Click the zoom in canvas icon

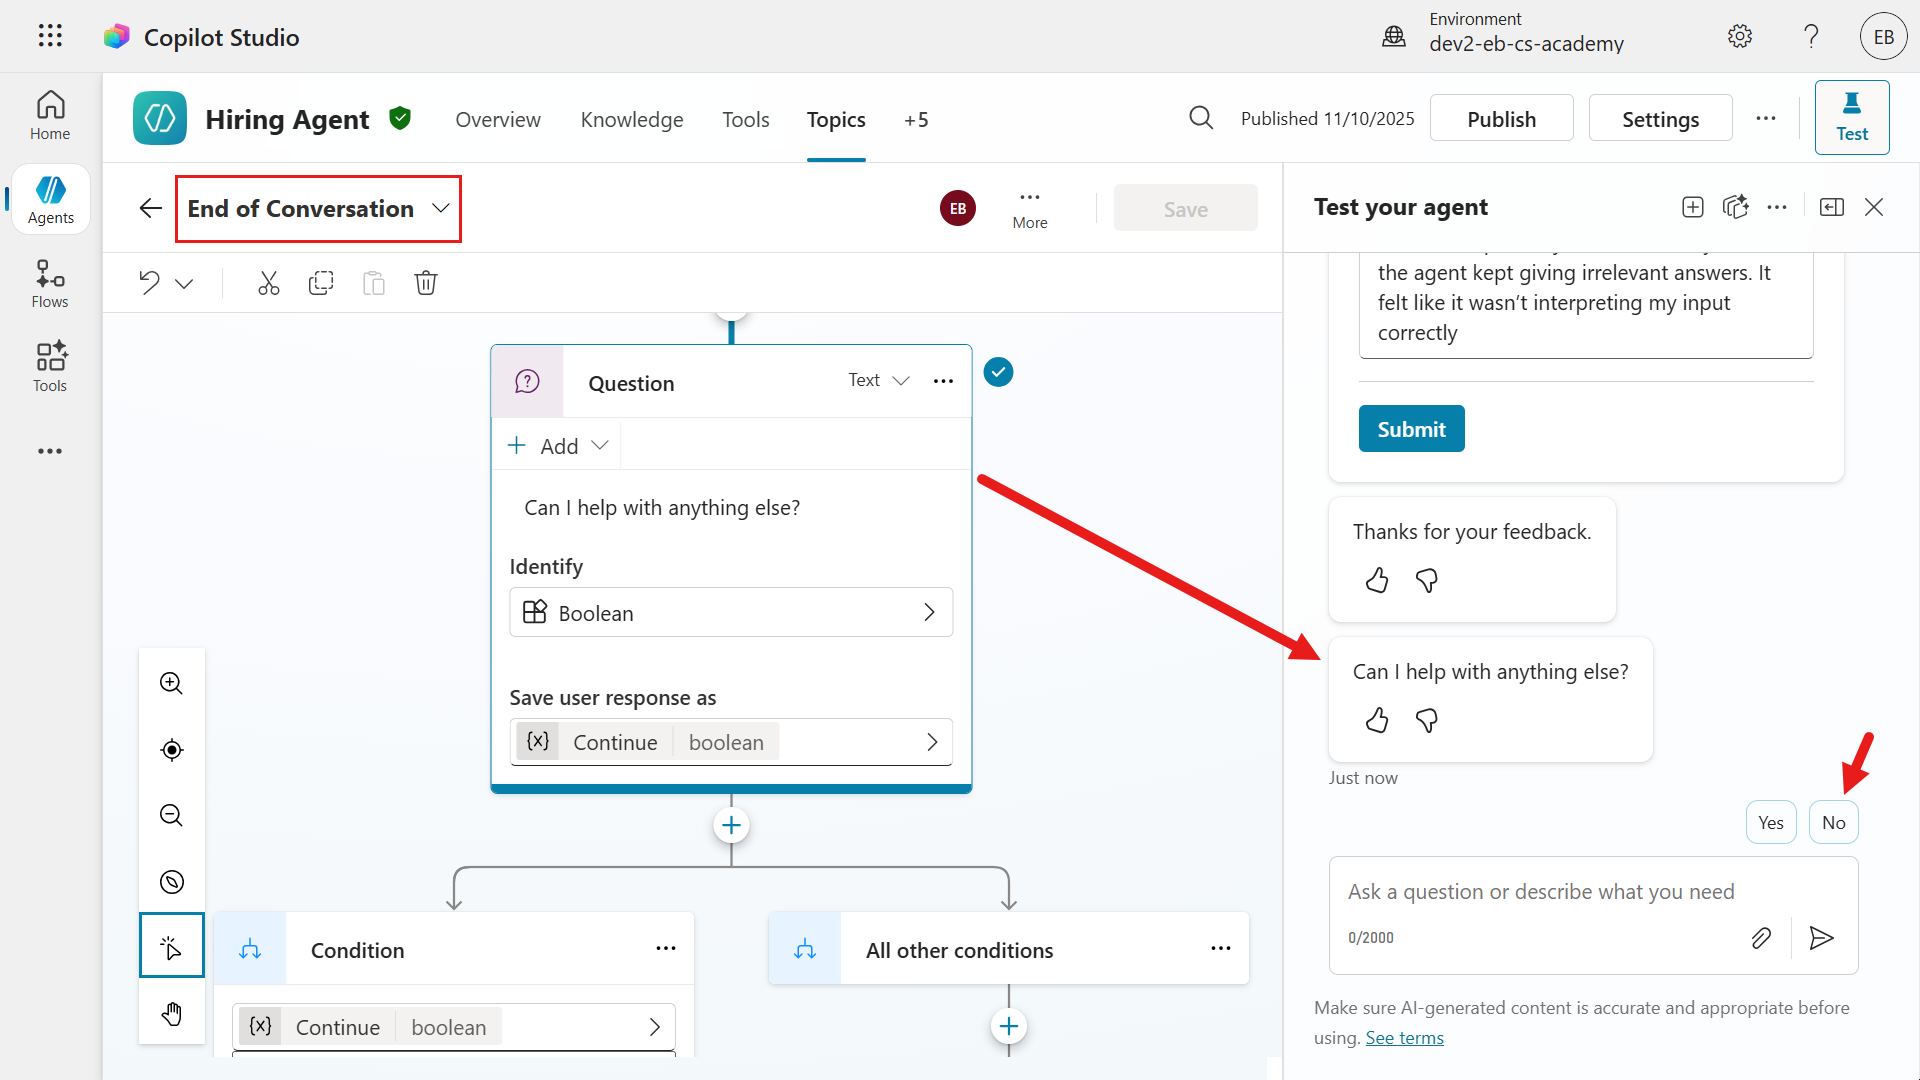pyautogui.click(x=172, y=683)
